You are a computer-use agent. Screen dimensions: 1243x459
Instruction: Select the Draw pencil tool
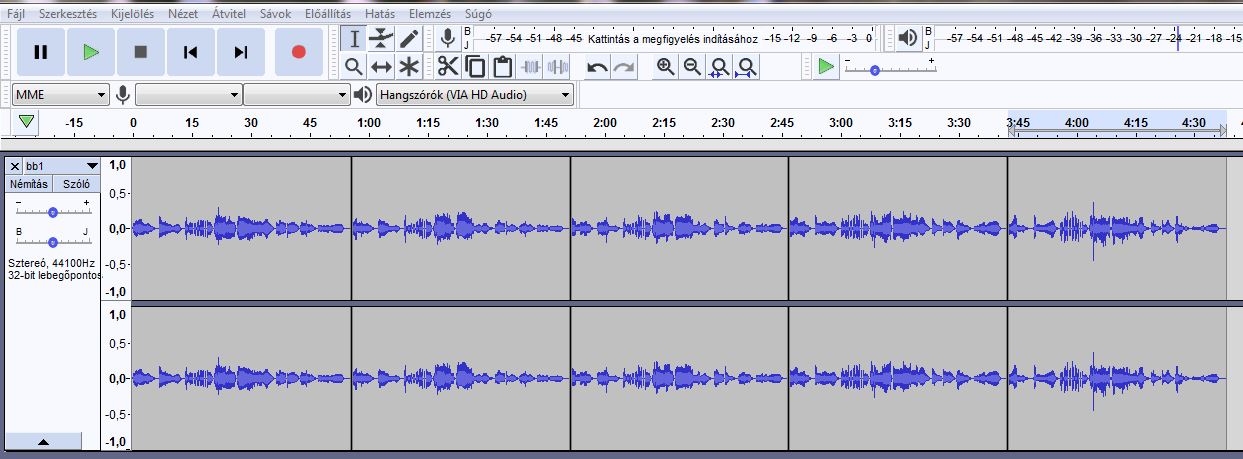click(409, 39)
